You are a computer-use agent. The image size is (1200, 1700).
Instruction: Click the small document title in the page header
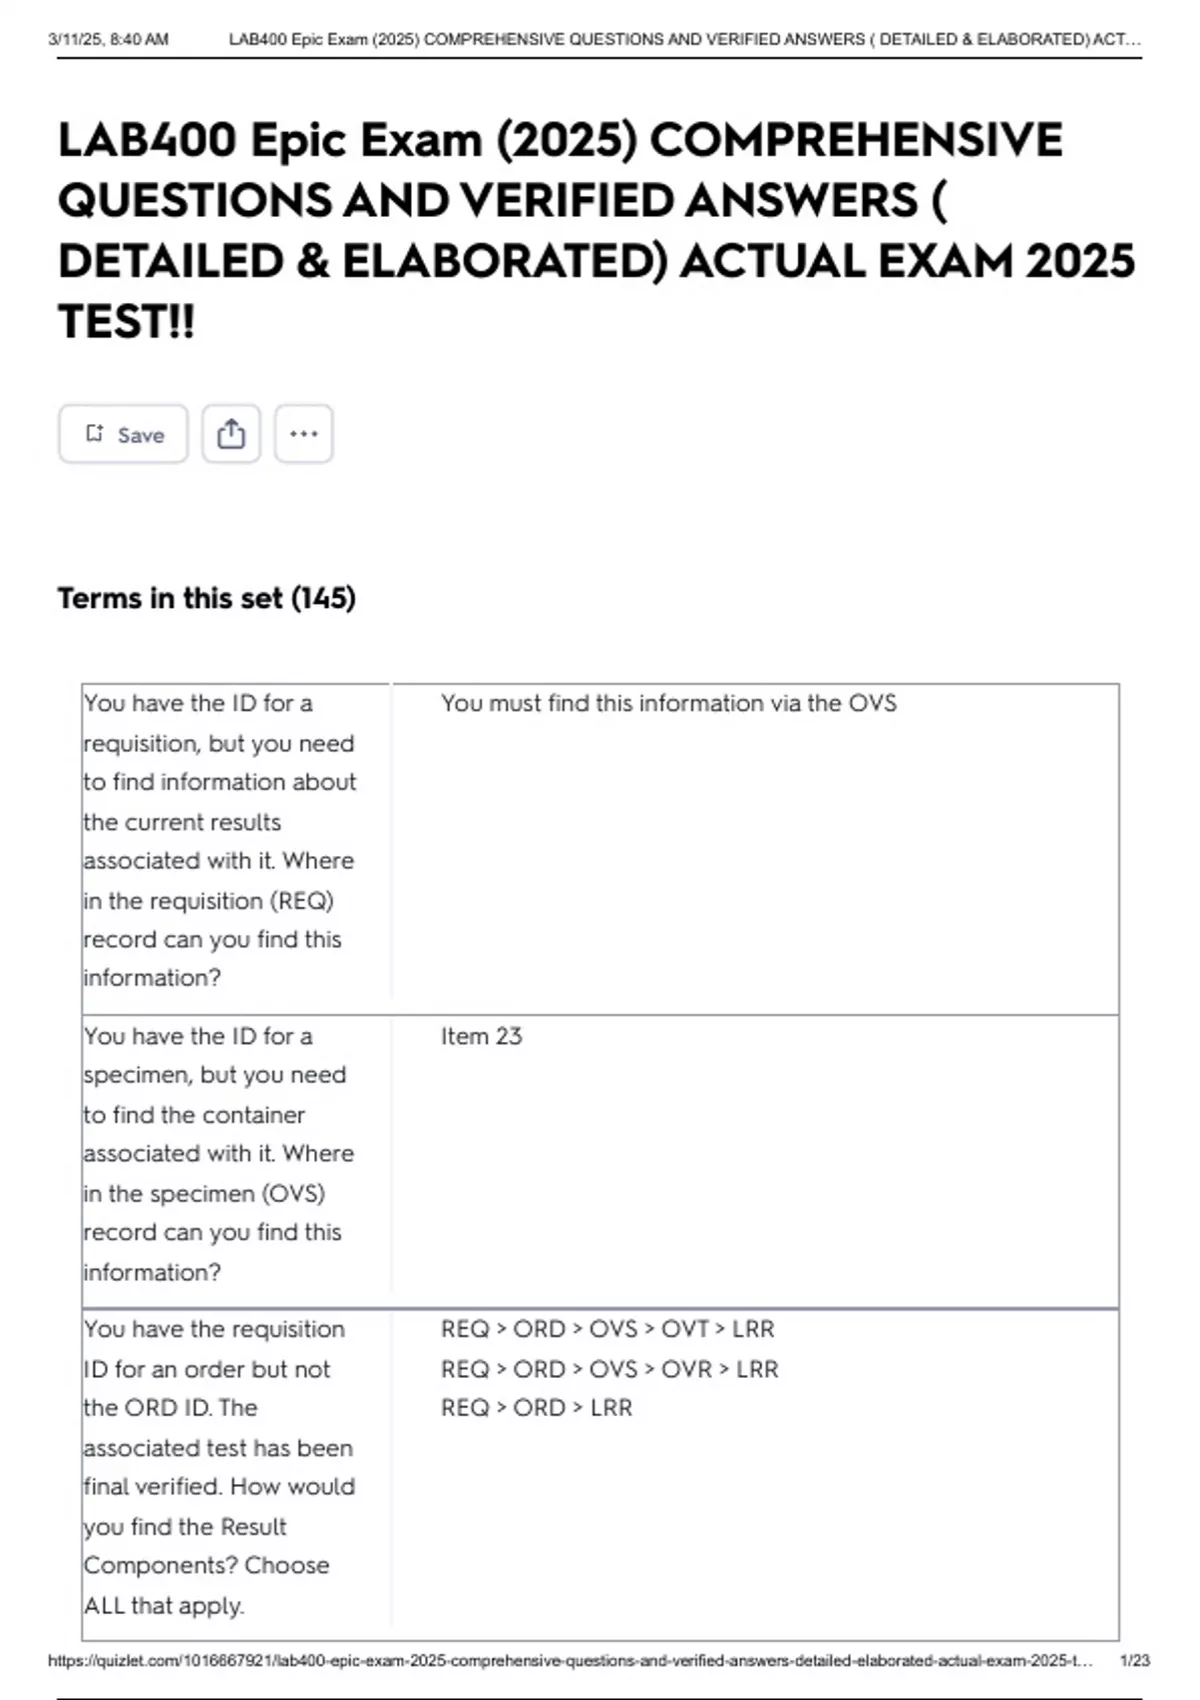(x=684, y=40)
